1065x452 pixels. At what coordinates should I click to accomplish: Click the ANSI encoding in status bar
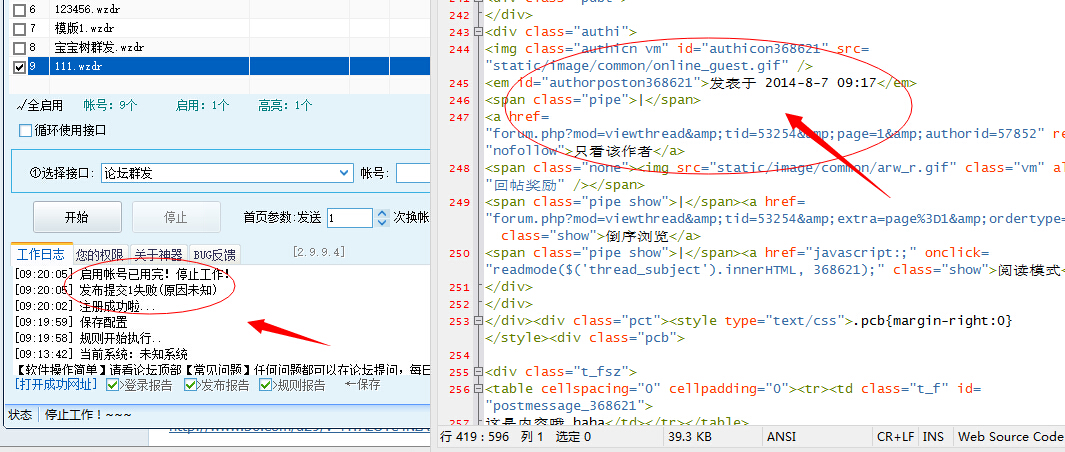pyautogui.click(x=781, y=436)
